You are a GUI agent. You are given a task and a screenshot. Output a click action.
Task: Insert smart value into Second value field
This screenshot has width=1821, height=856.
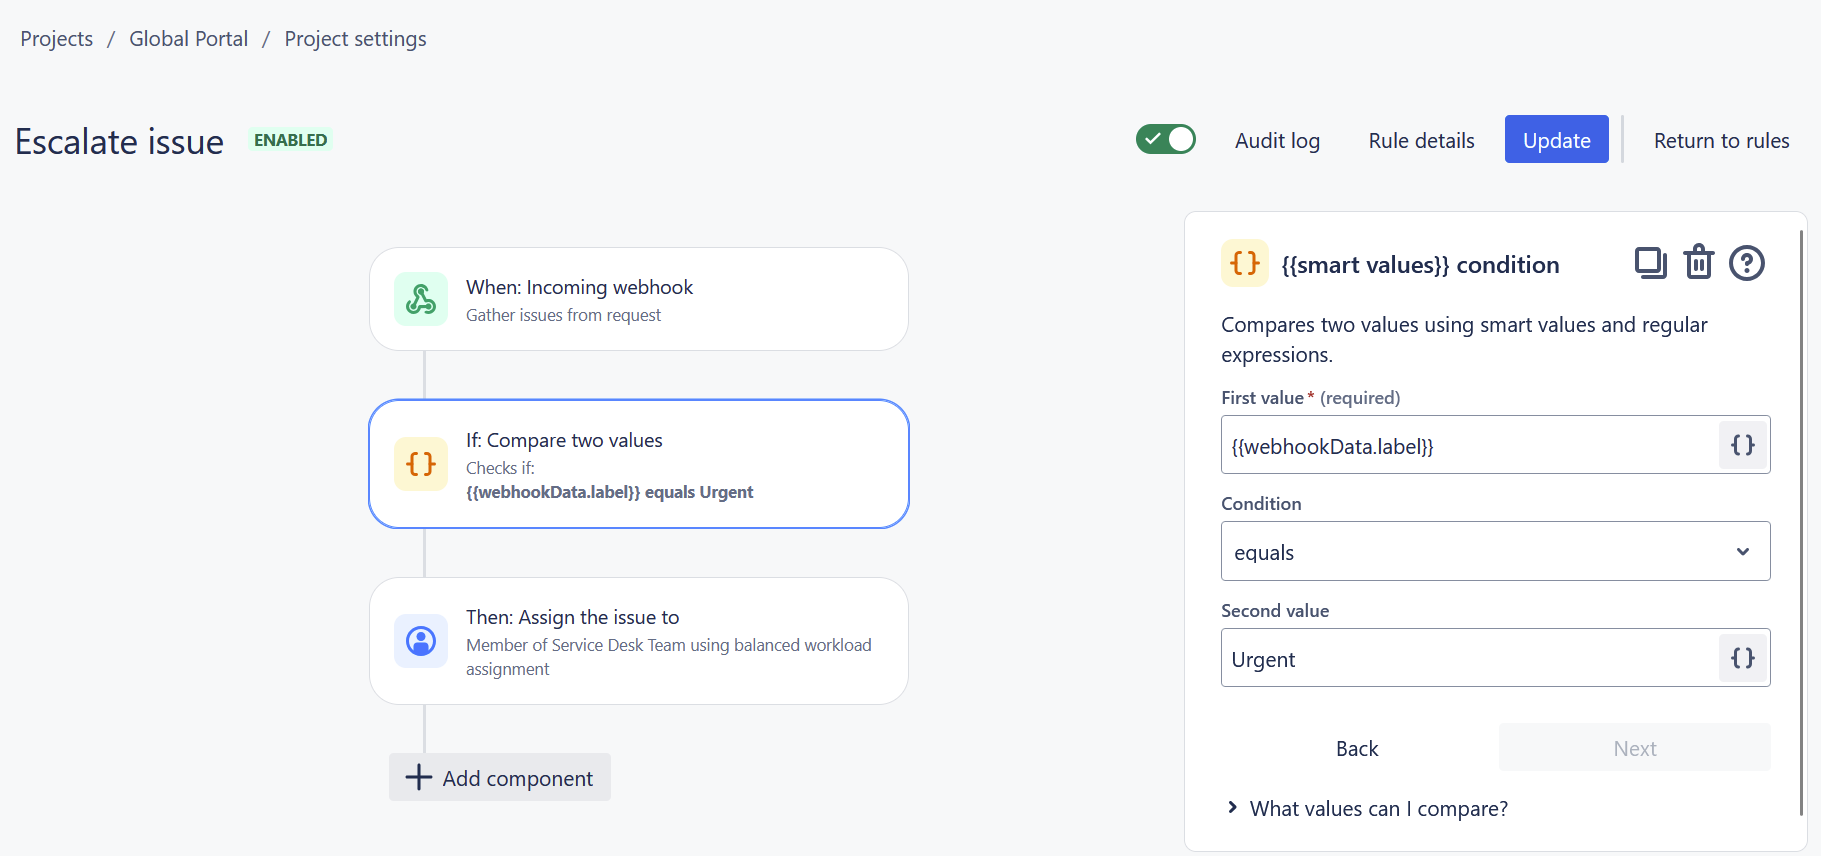coord(1742,658)
